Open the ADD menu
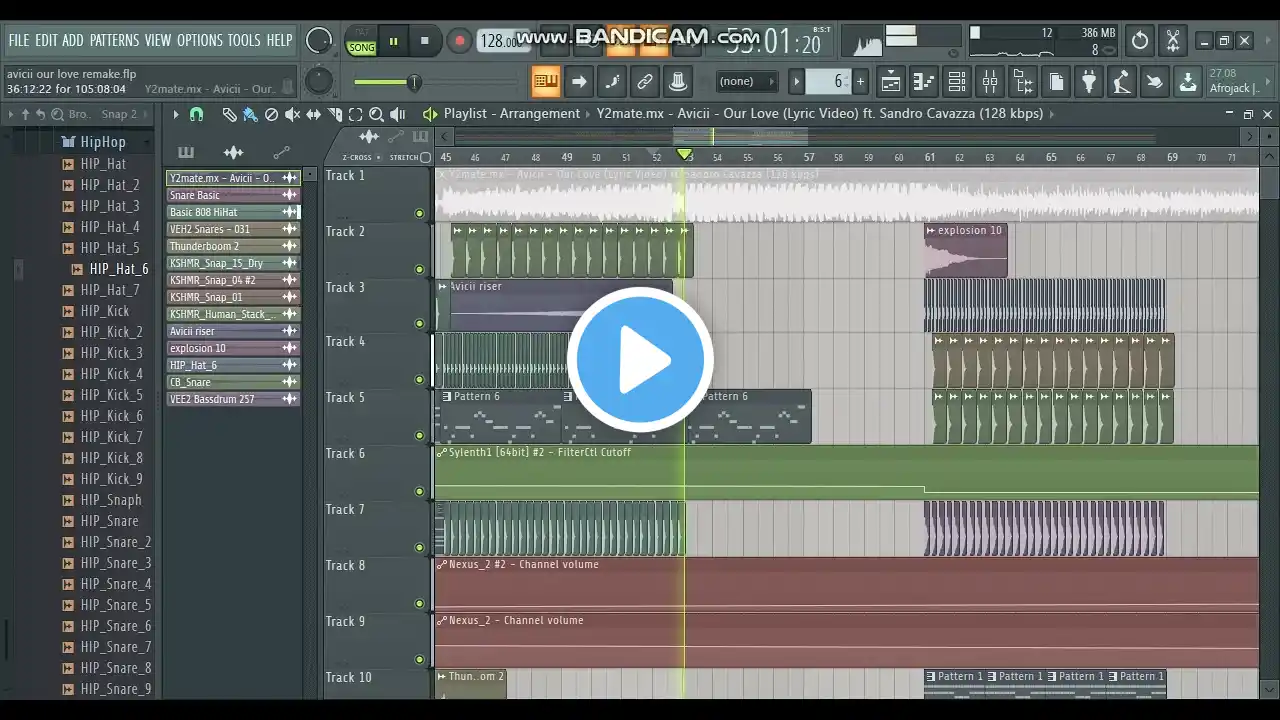The image size is (1280, 720). coord(73,41)
